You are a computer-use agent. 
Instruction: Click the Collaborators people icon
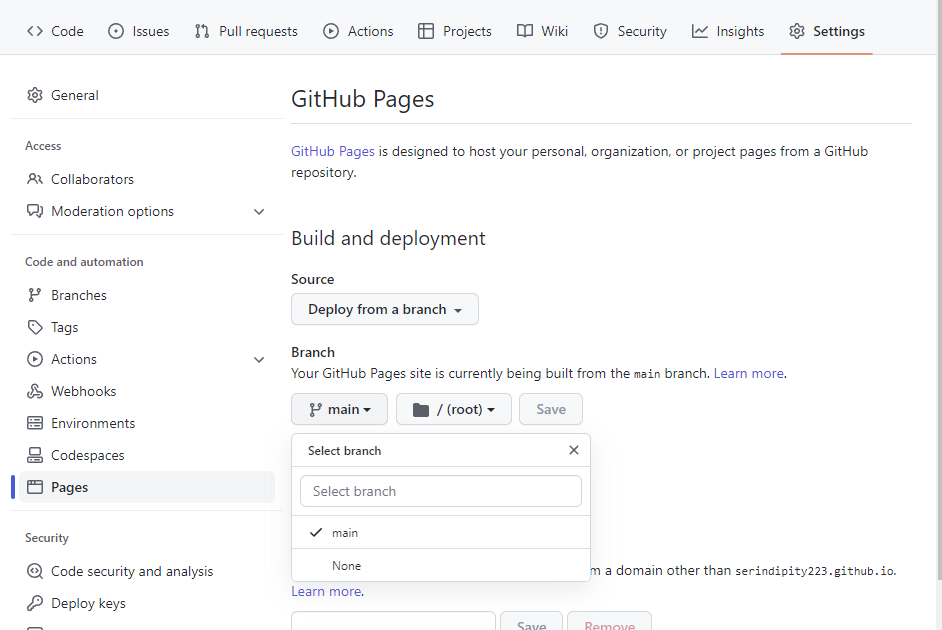coord(35,179)
